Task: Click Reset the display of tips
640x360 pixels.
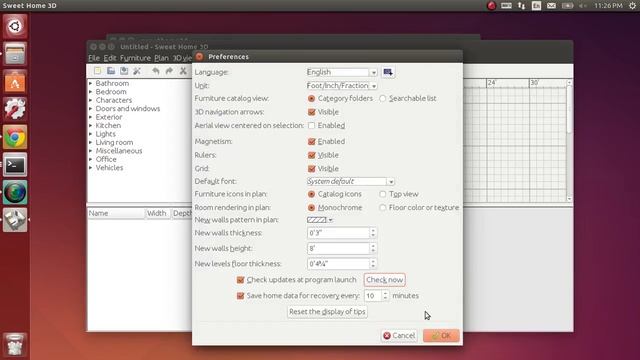Action: pos(327,312)
